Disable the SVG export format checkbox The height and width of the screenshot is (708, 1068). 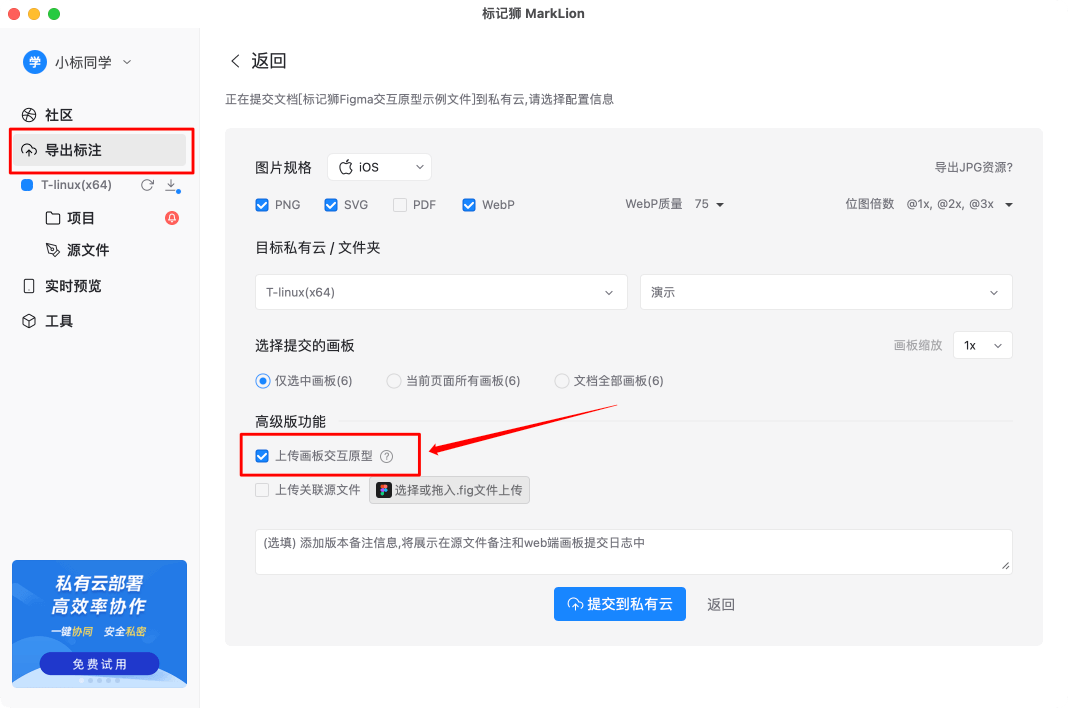click(x=331, y=204)
